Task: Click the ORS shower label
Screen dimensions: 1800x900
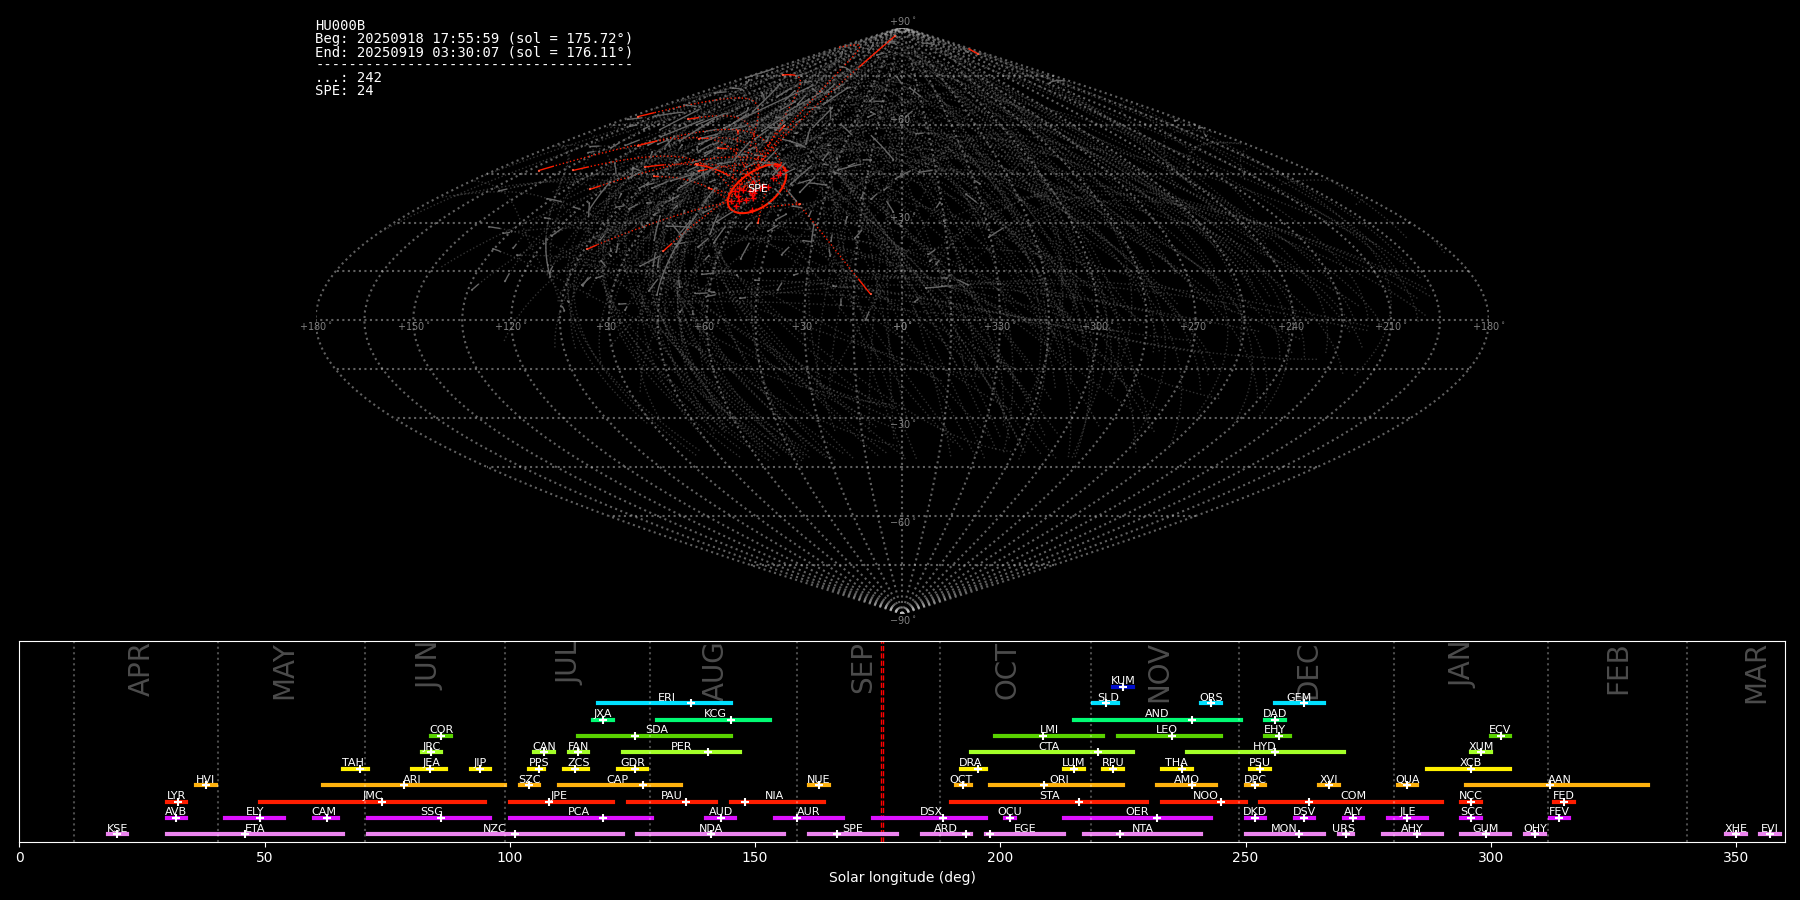Action: click(1210, 698)
